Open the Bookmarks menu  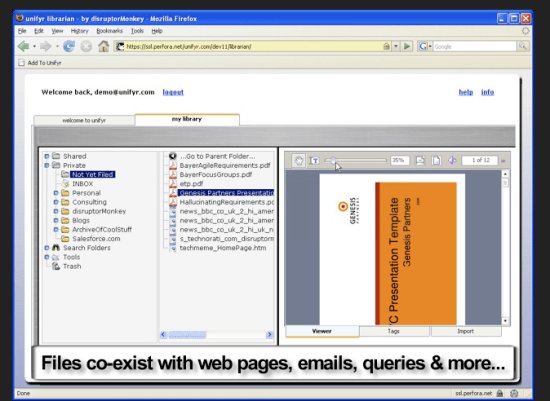[109, 31]
